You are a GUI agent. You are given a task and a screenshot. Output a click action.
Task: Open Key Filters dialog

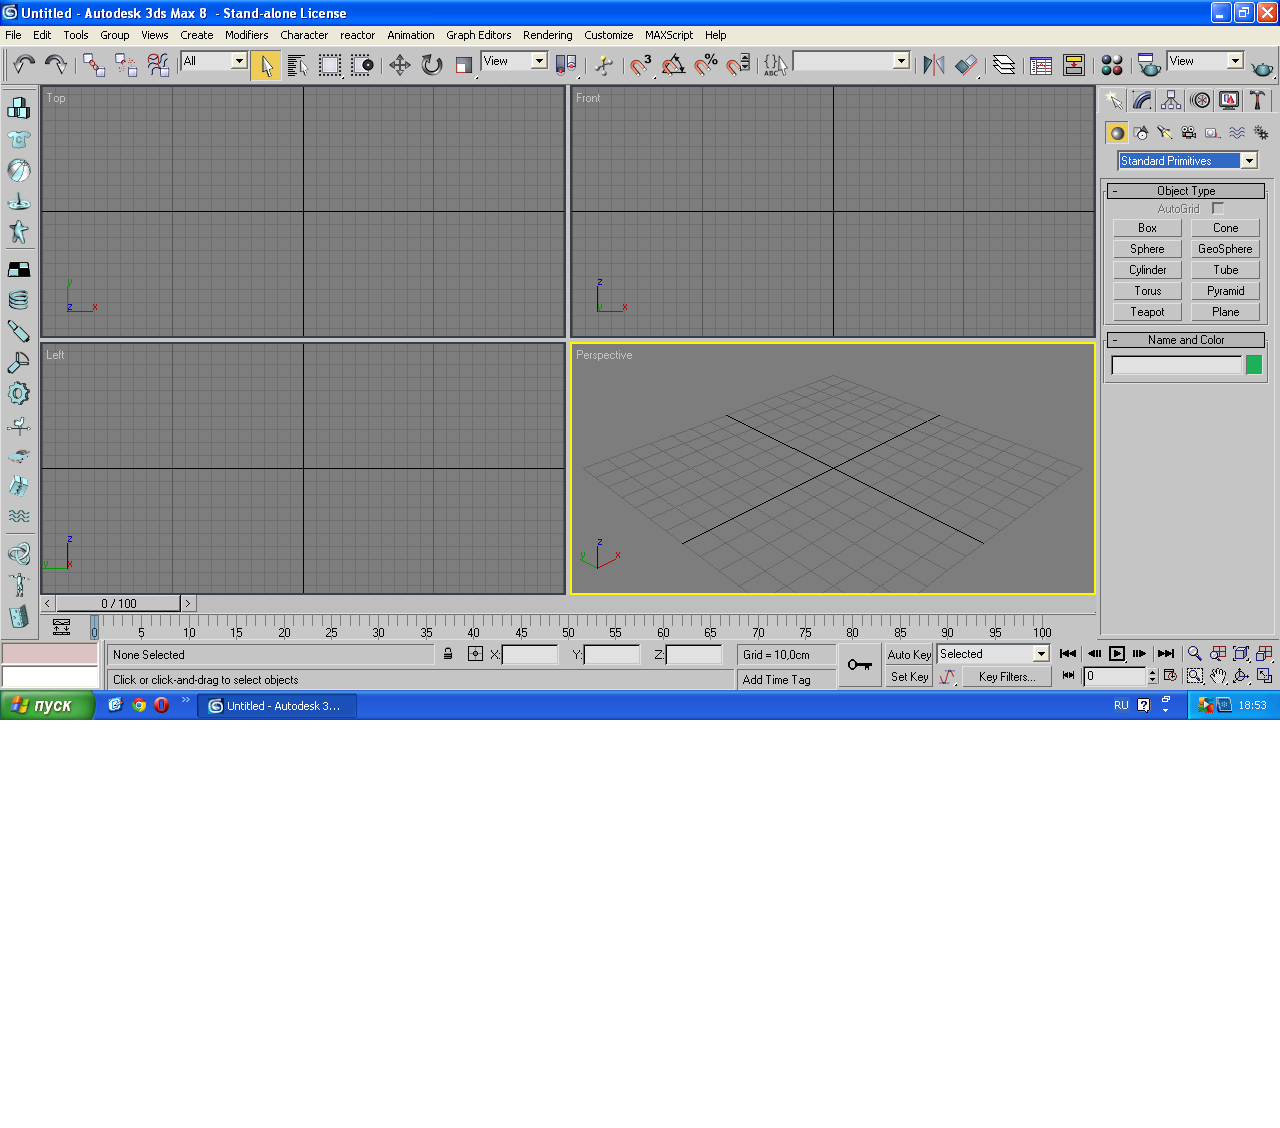(1006, 677)
